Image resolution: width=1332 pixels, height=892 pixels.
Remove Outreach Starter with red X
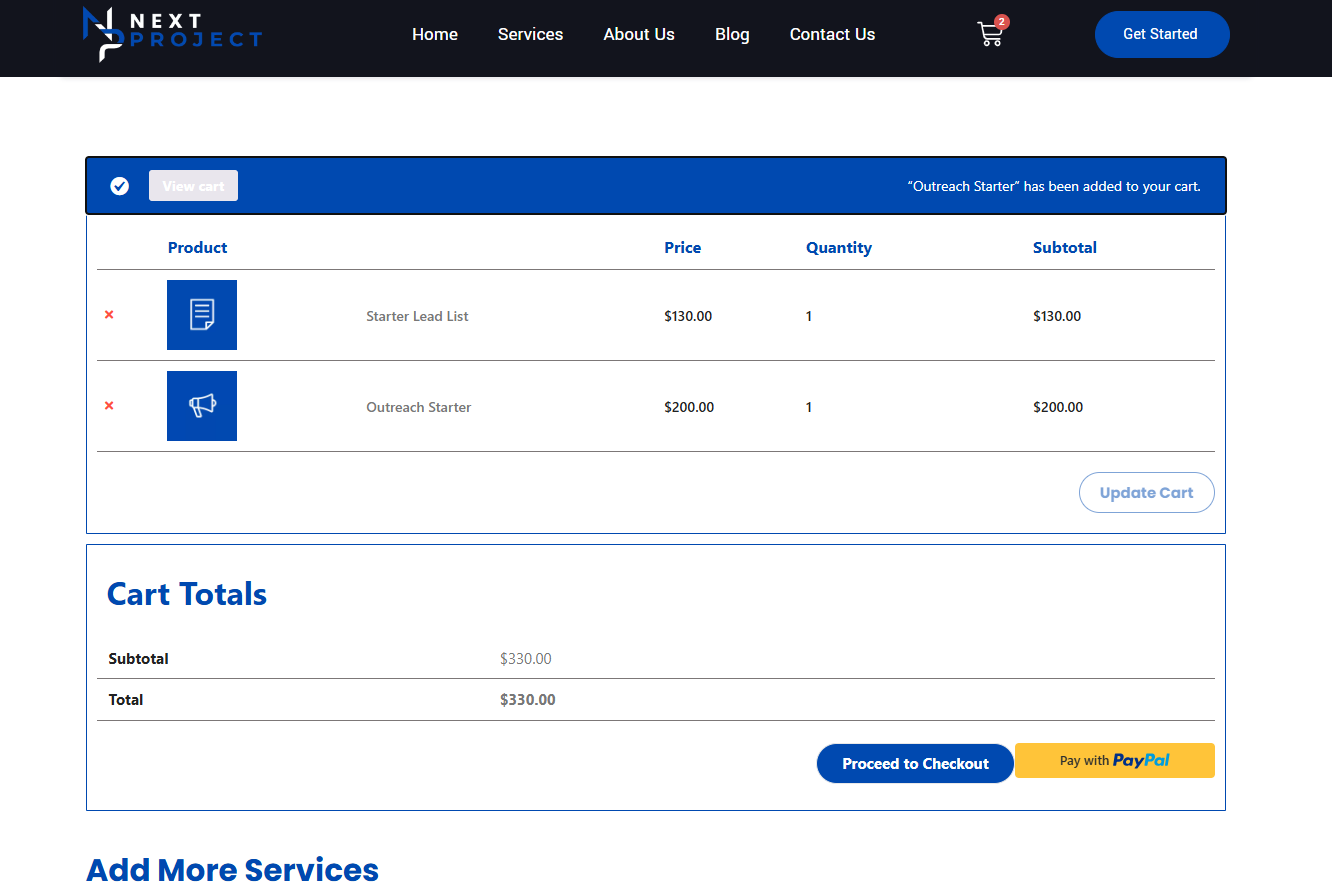(109, 406)
